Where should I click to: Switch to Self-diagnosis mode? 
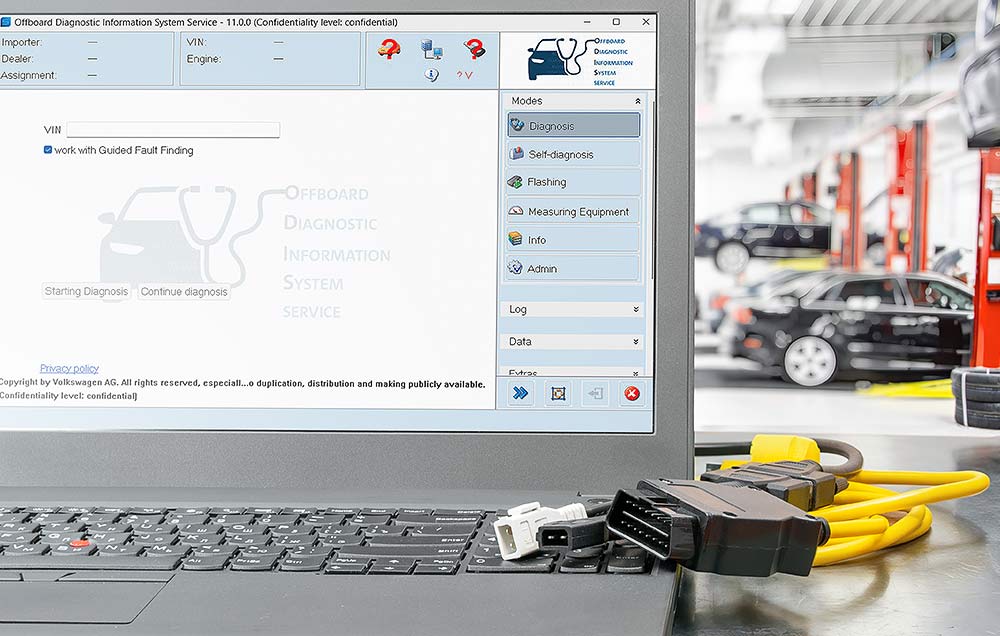pos(573,154)
